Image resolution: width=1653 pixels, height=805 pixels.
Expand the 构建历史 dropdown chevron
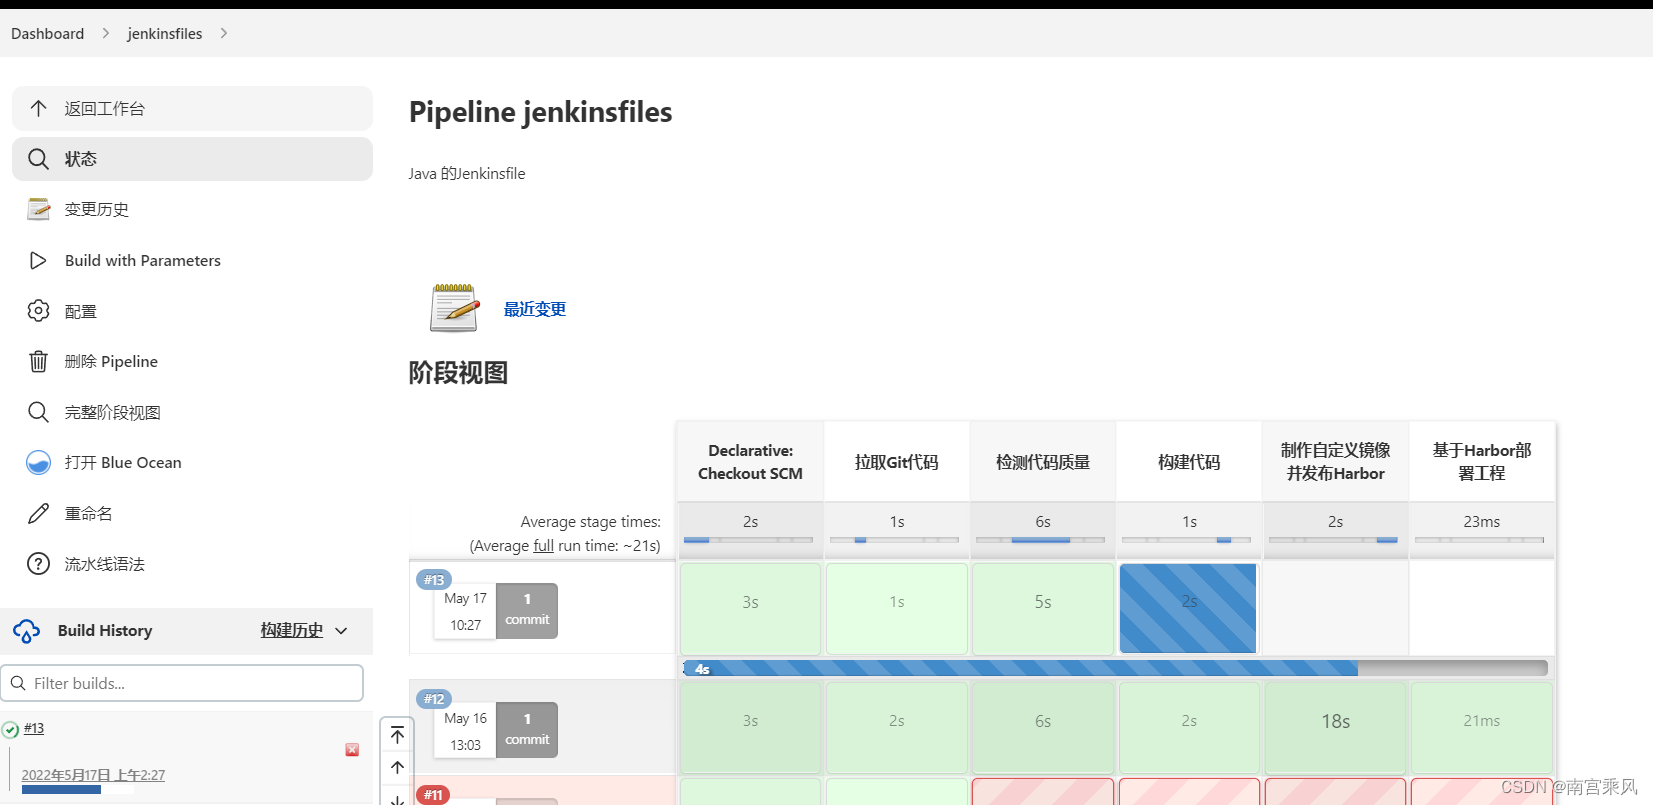coord(341,631)
